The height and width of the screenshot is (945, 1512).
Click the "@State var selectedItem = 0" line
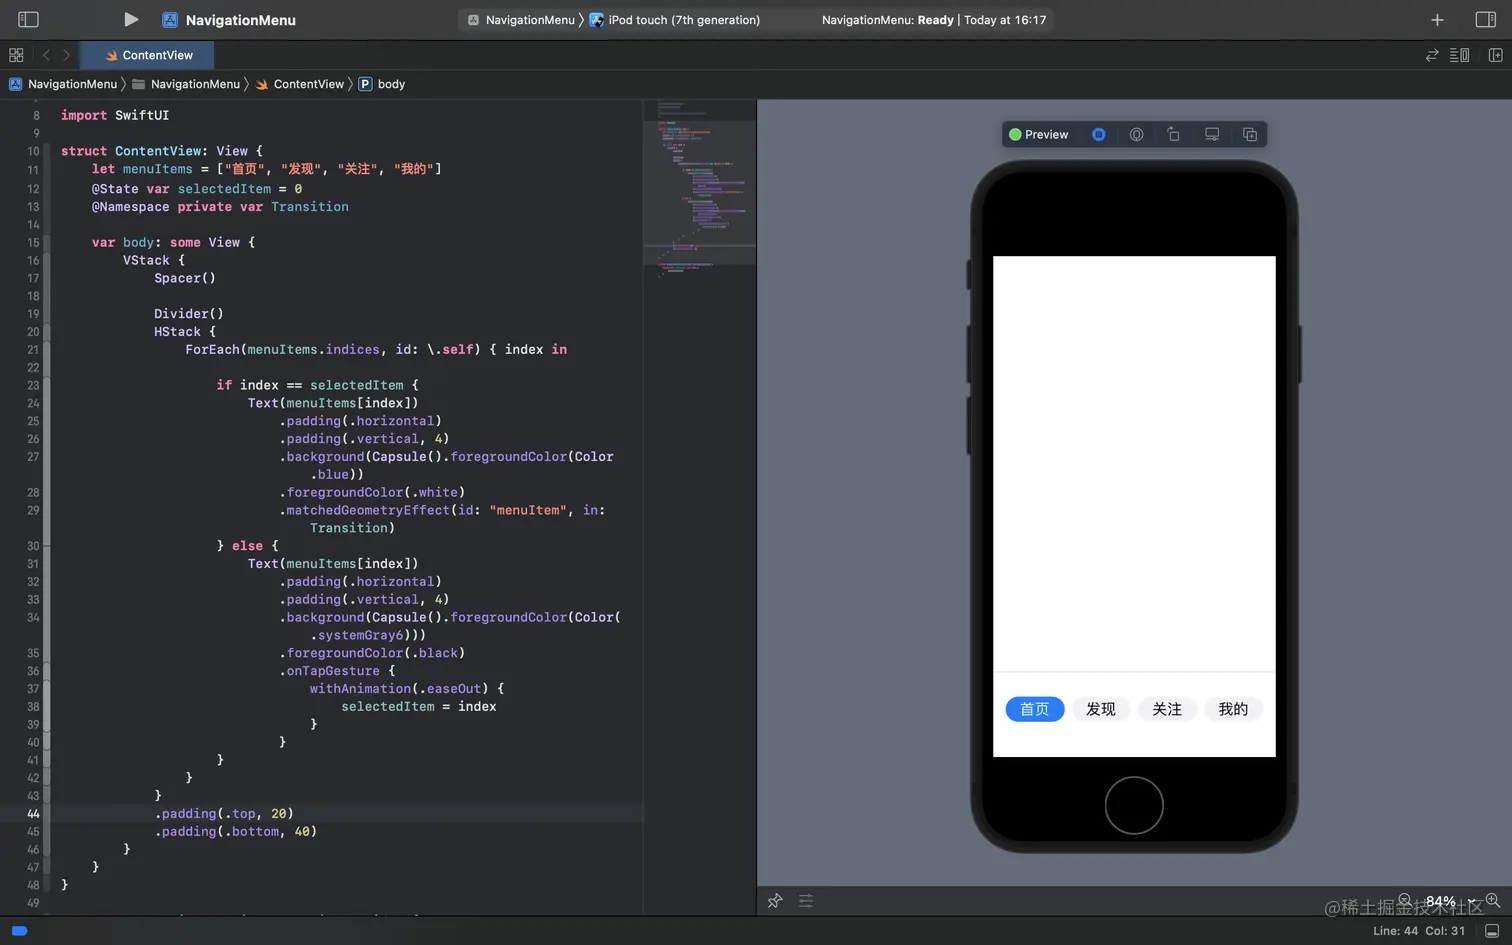pyautogui.click(x=197, y=189)
